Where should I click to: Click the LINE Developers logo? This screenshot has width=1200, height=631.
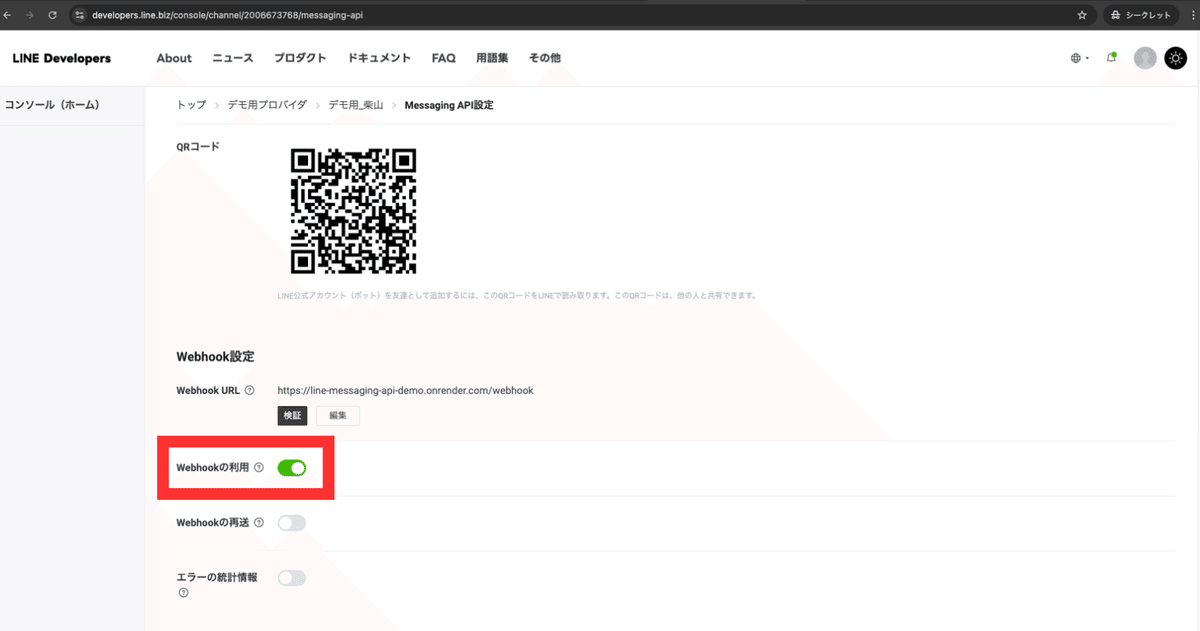[62, 58]
